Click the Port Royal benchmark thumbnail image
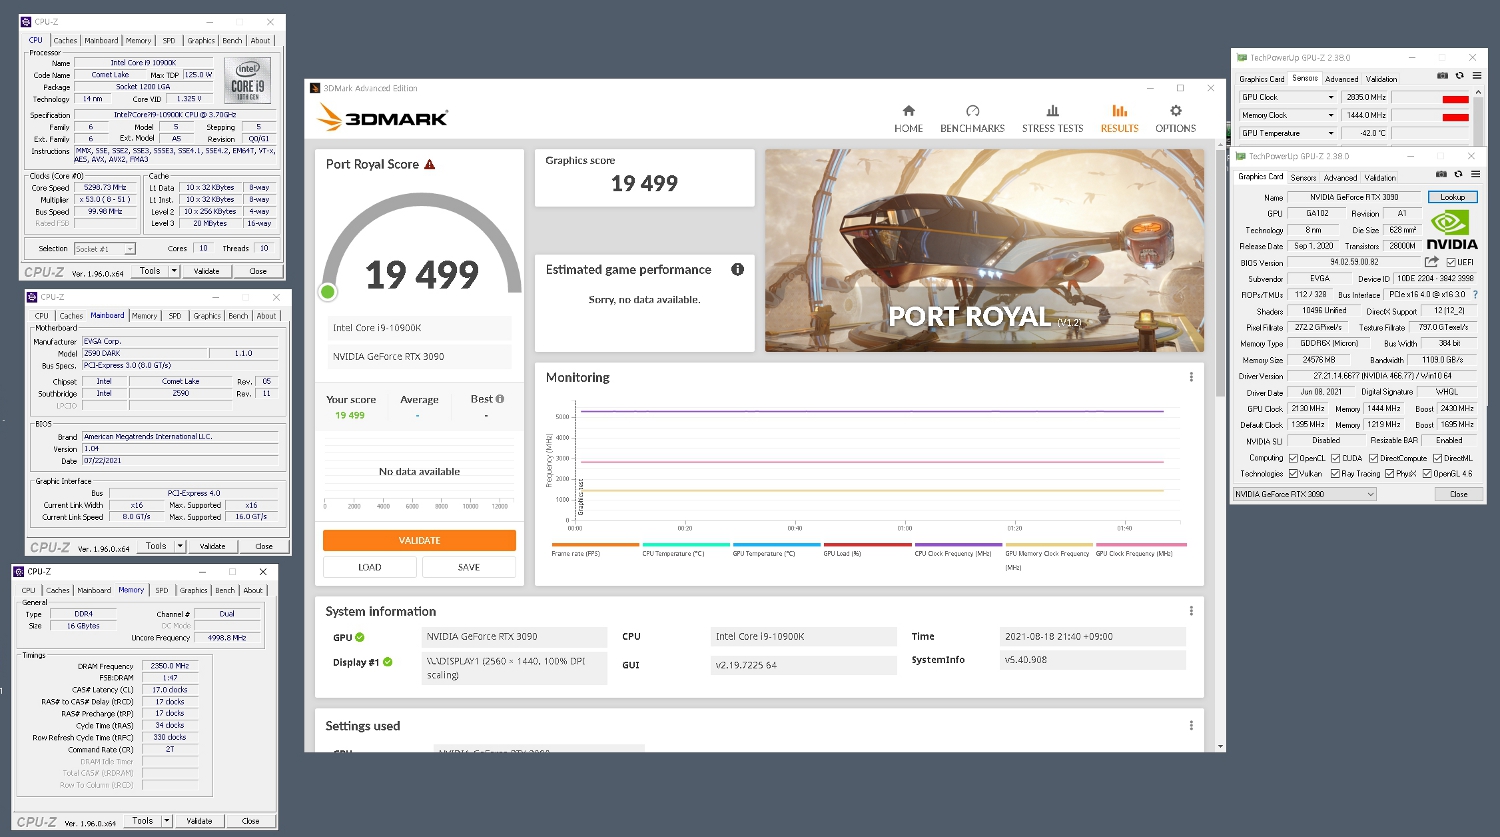 pyautogui.click(x=984, y=250)
